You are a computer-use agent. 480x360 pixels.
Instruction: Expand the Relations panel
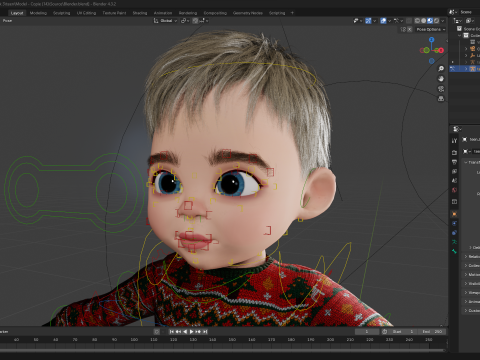466,256
